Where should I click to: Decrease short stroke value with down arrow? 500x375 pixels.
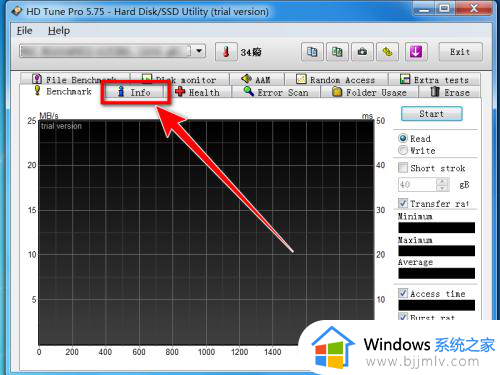point(443,188)
